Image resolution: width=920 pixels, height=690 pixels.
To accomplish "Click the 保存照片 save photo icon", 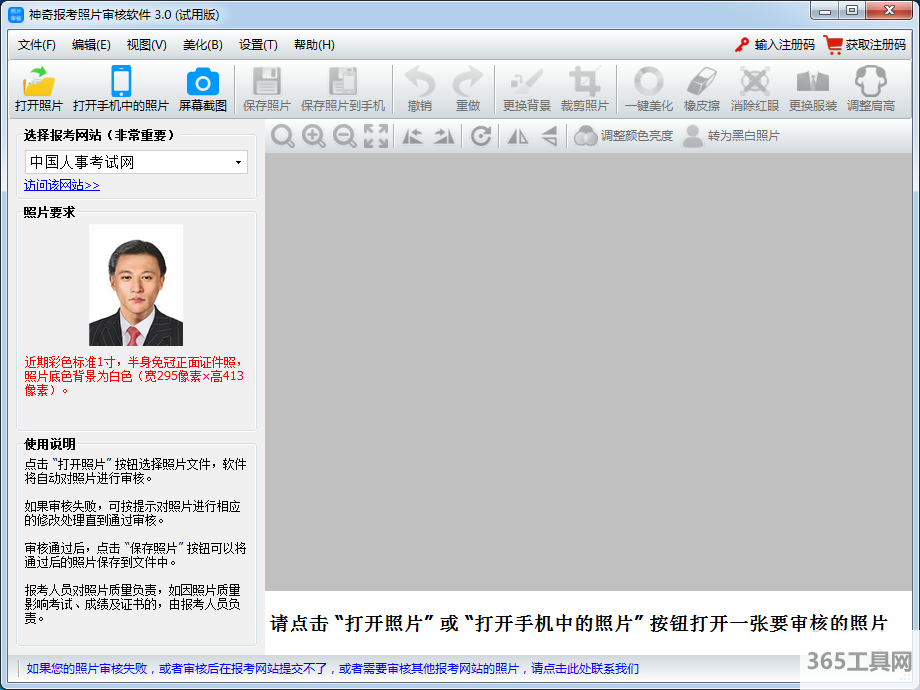I will [x=267, y=89].
